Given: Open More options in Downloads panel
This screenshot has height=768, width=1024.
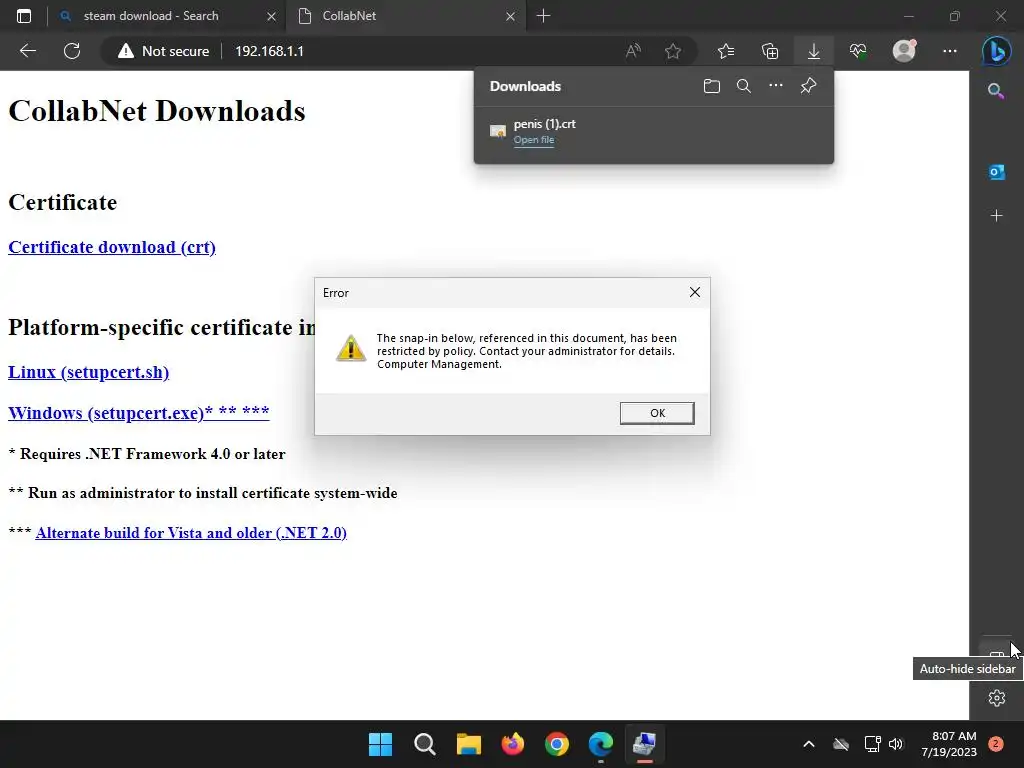Looking at the screenshot, I should pos(775,86).
